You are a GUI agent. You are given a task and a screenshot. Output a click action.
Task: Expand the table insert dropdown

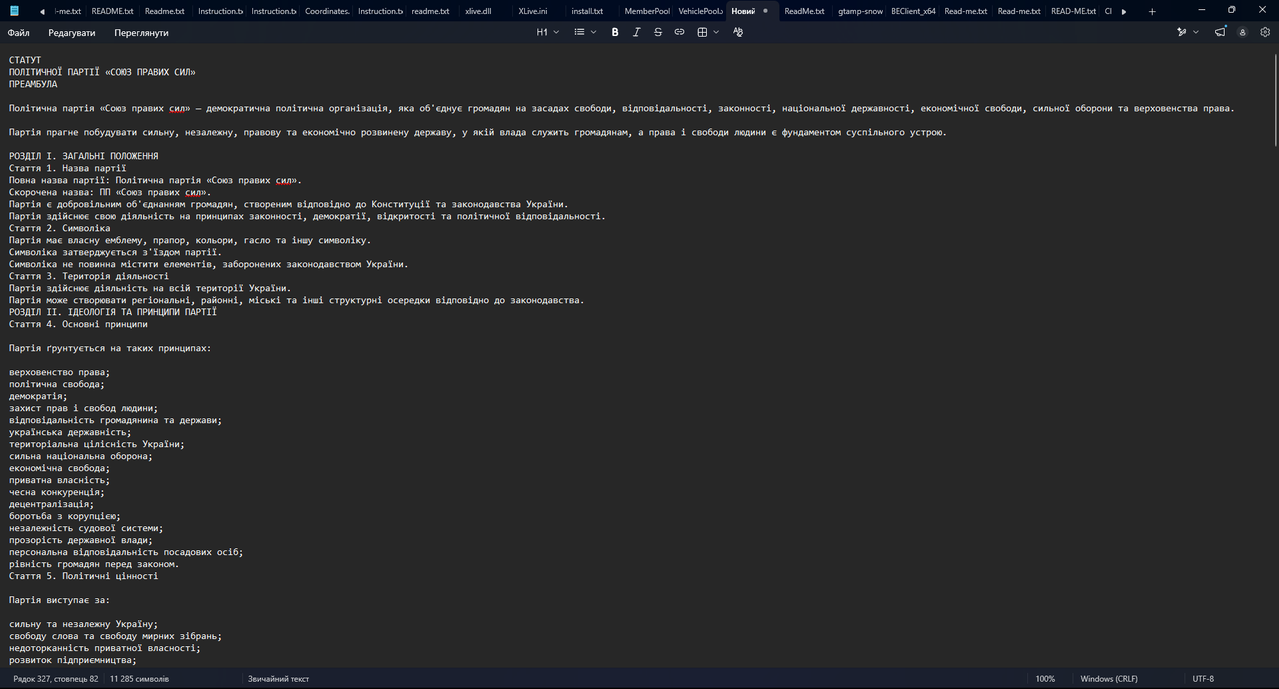[x=708, y=32]
